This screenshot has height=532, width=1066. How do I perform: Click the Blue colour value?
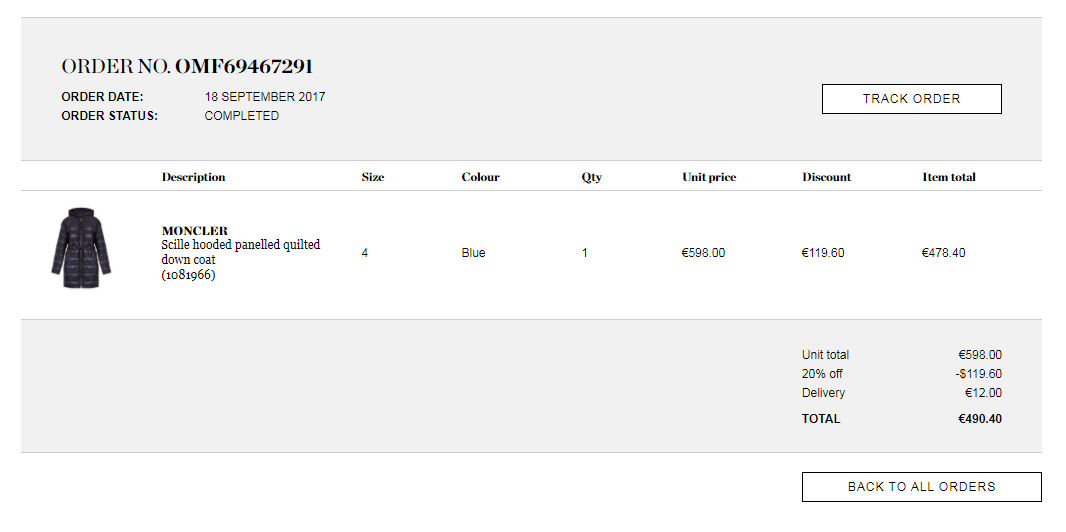(473, 253)
